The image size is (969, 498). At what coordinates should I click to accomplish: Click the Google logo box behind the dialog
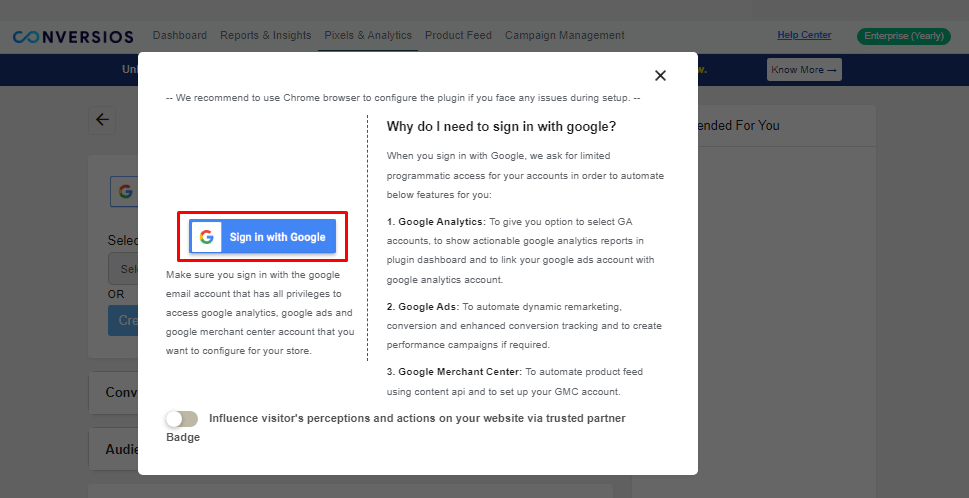coord(124,192)
